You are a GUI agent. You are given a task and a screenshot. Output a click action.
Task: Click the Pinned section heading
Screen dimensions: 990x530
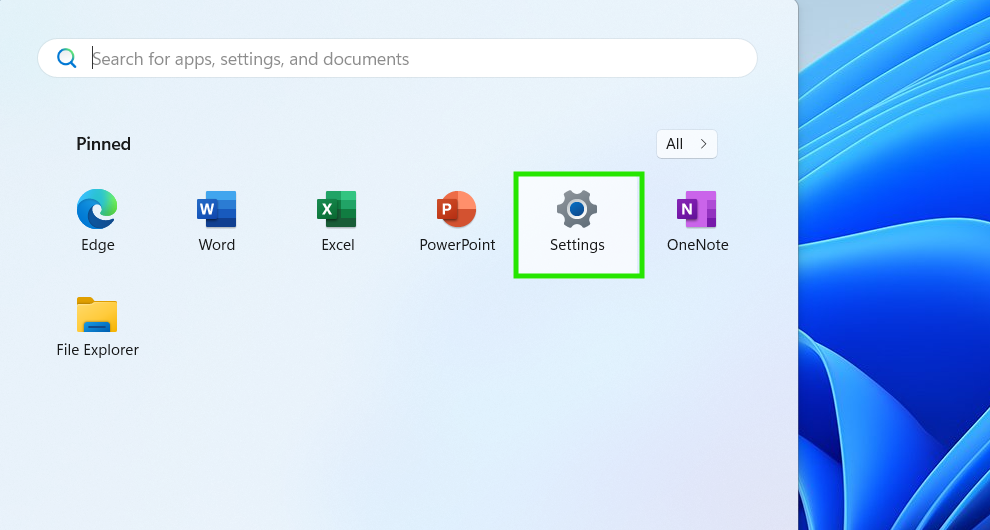[104, 144]
